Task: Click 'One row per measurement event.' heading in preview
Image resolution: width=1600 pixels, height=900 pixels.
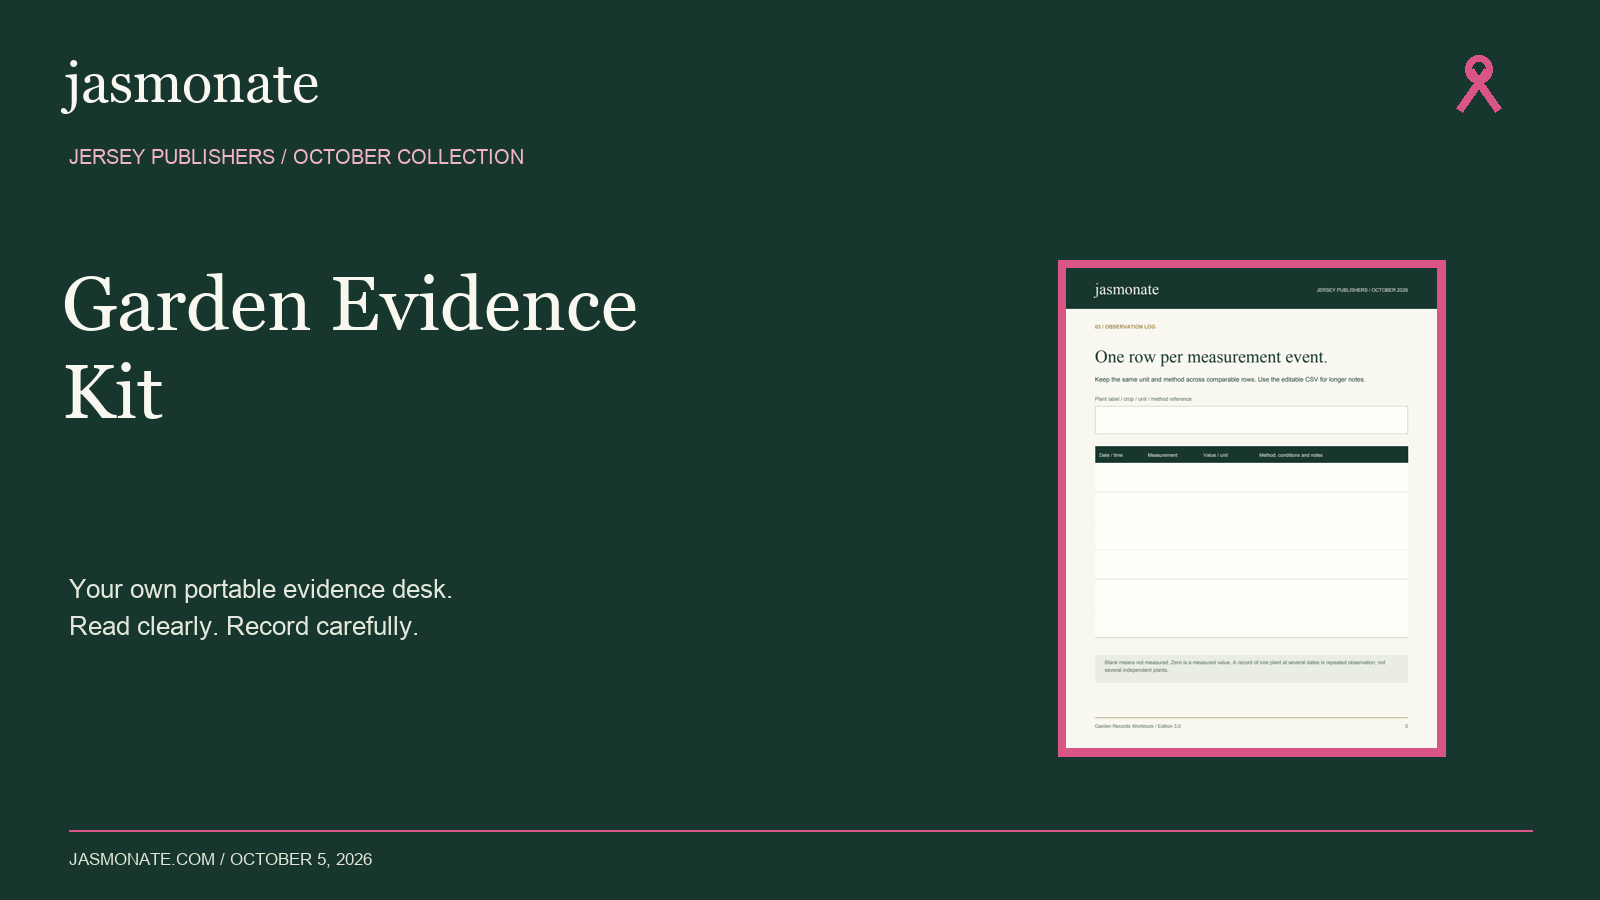Action: [x=1211, y=357]
